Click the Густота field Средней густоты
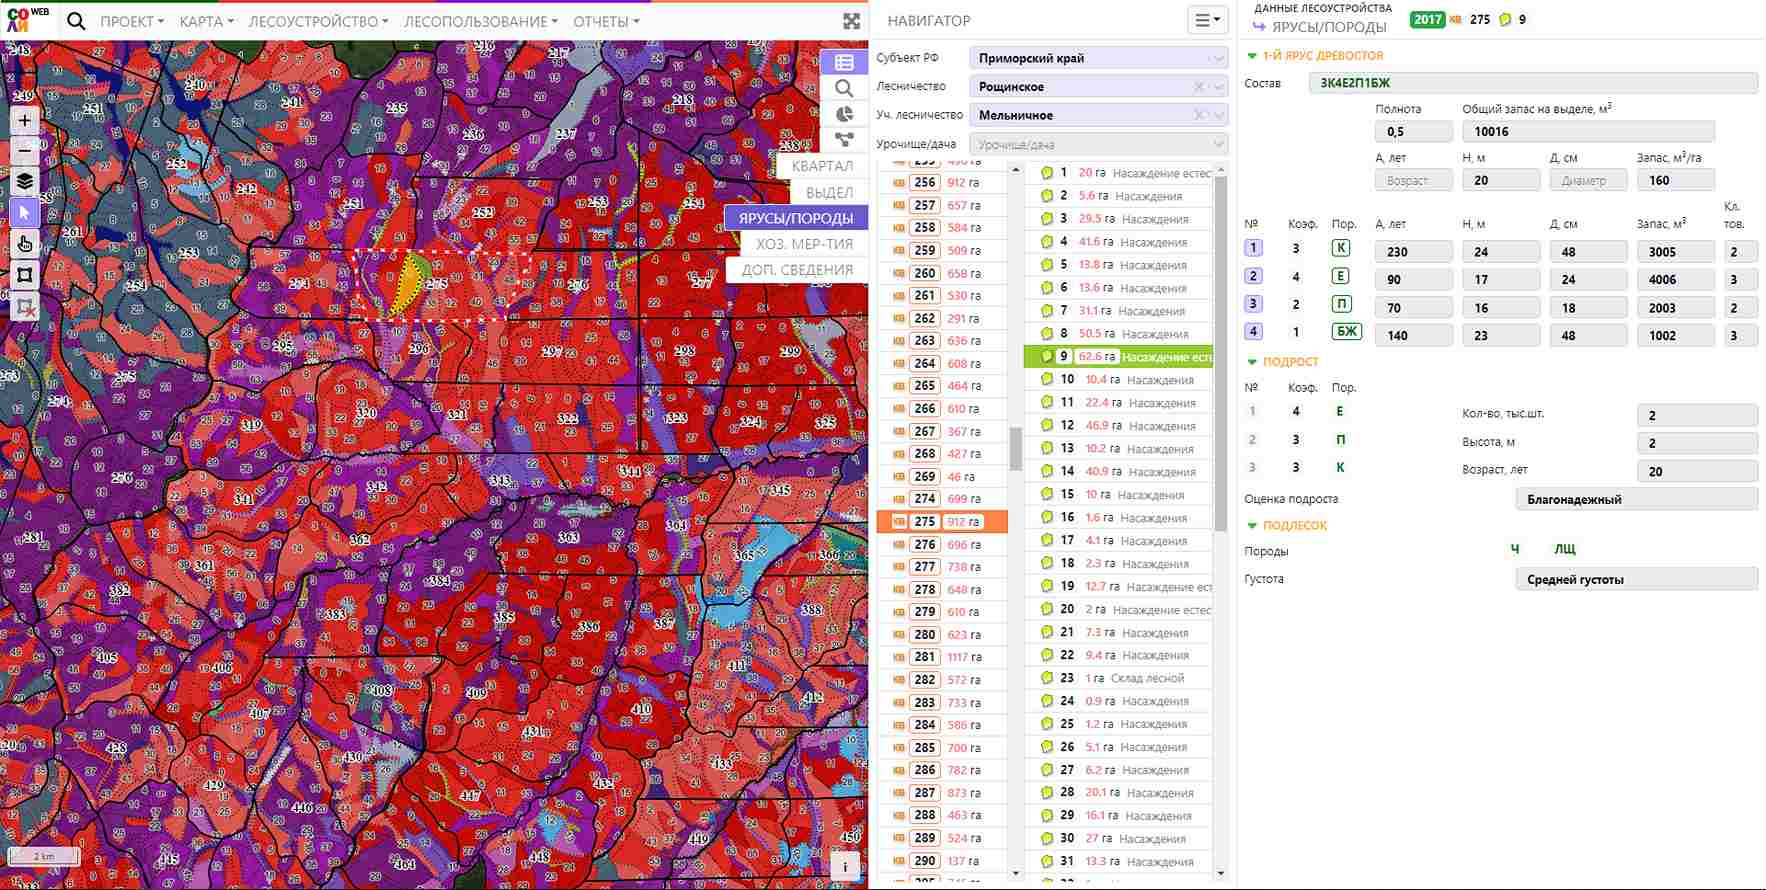 tap(1637, 579)
